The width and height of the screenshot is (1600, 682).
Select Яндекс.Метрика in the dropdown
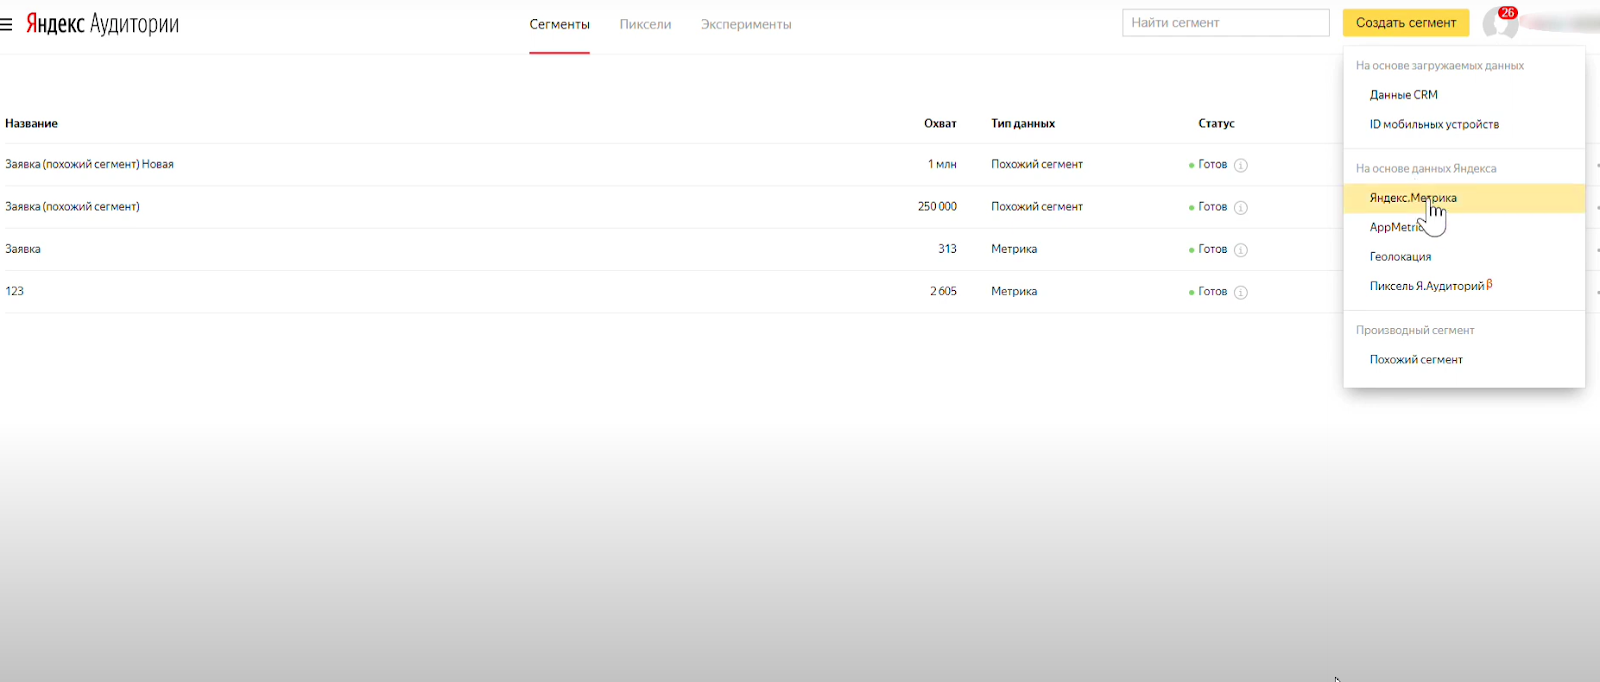pos(1464,198)
